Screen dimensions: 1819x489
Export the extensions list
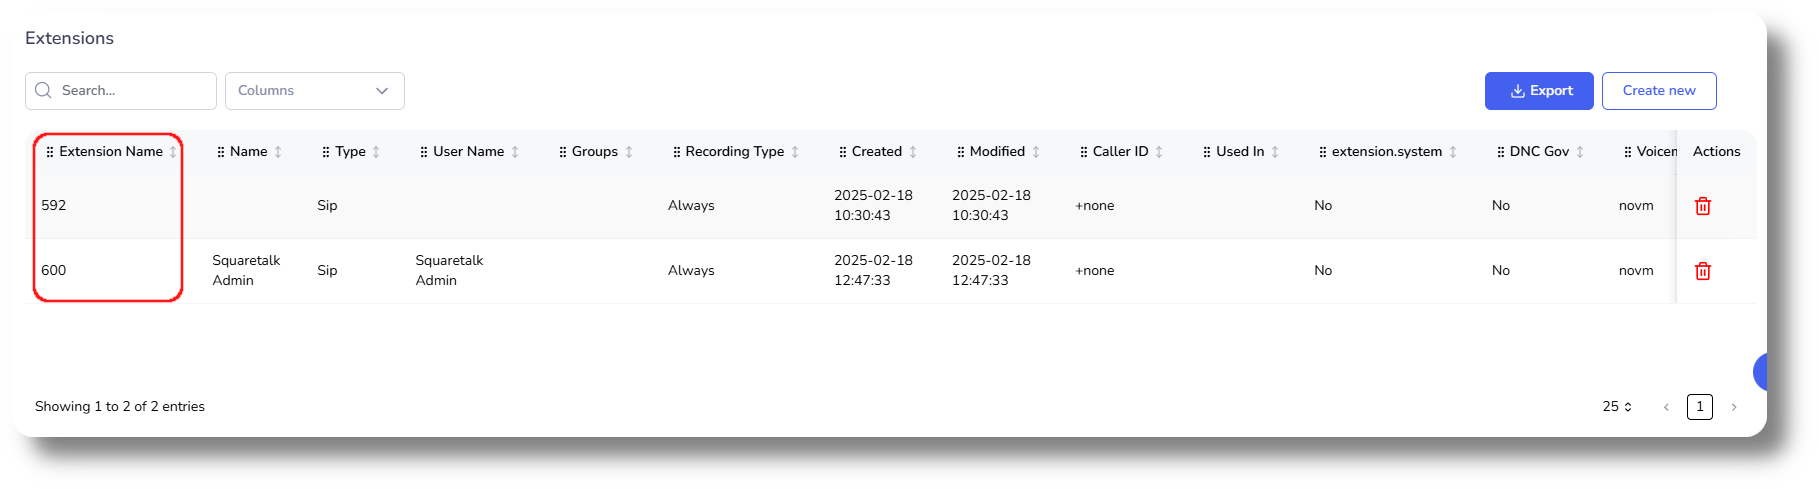pos(1540,91)
